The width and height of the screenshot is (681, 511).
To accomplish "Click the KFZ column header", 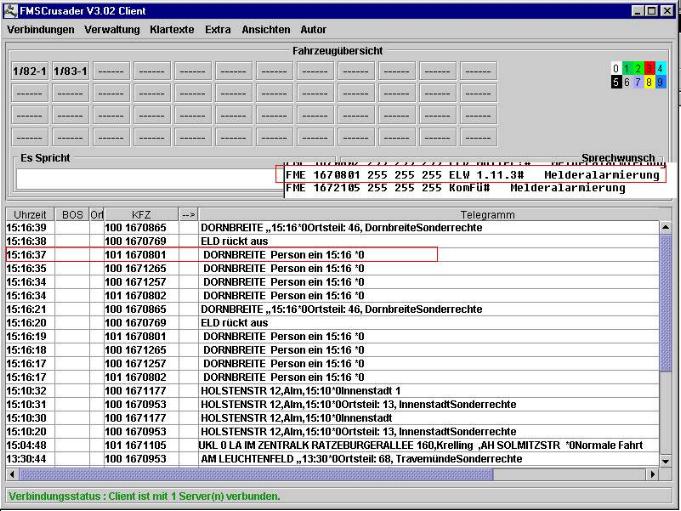I will coord(140,214).
